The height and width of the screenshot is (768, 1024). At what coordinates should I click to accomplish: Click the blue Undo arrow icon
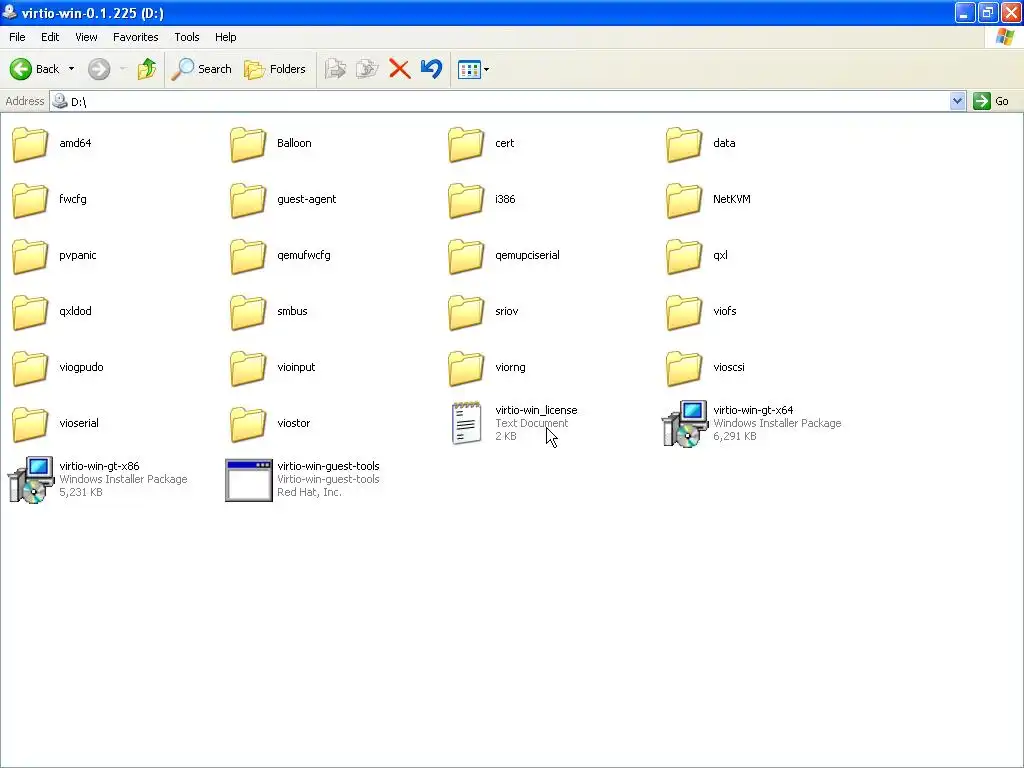pos(432,69)
